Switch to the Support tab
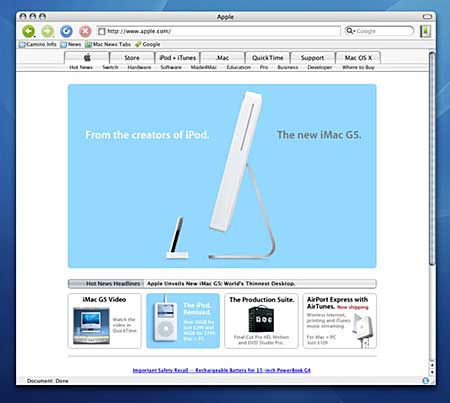This screenshot has width=450, height=403. coord(312,58)
